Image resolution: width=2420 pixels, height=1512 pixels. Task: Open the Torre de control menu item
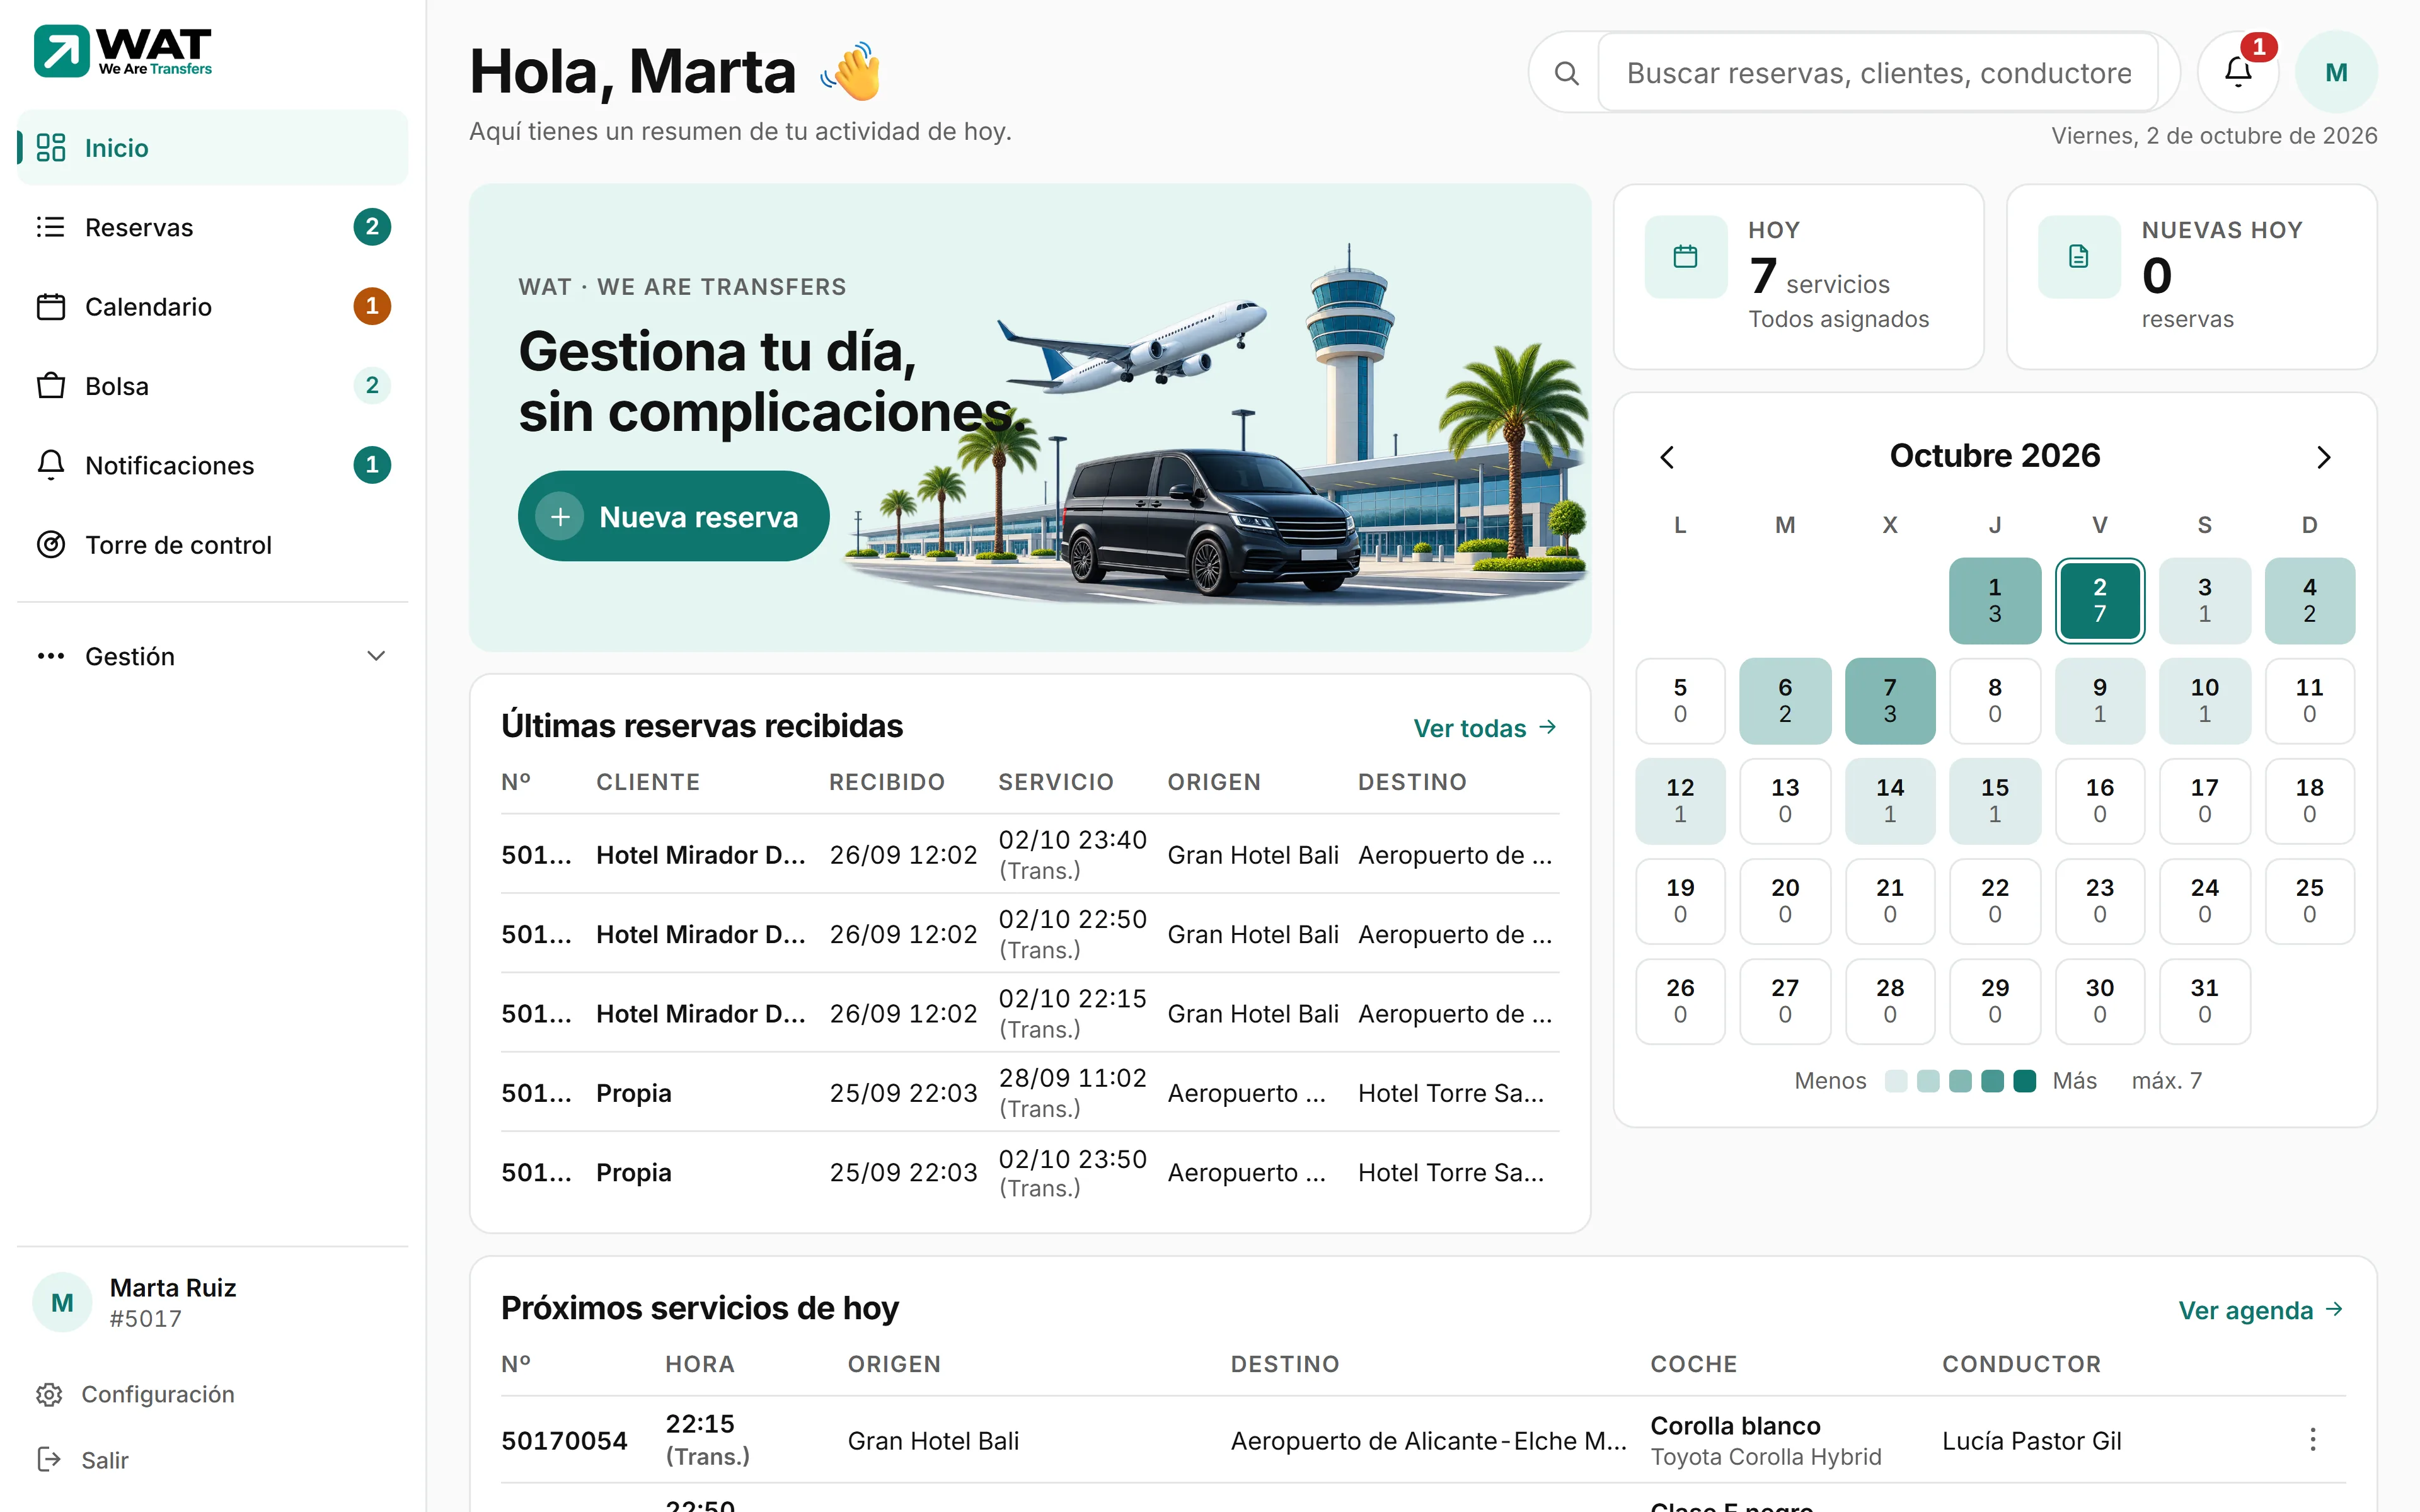click(213, 545)
